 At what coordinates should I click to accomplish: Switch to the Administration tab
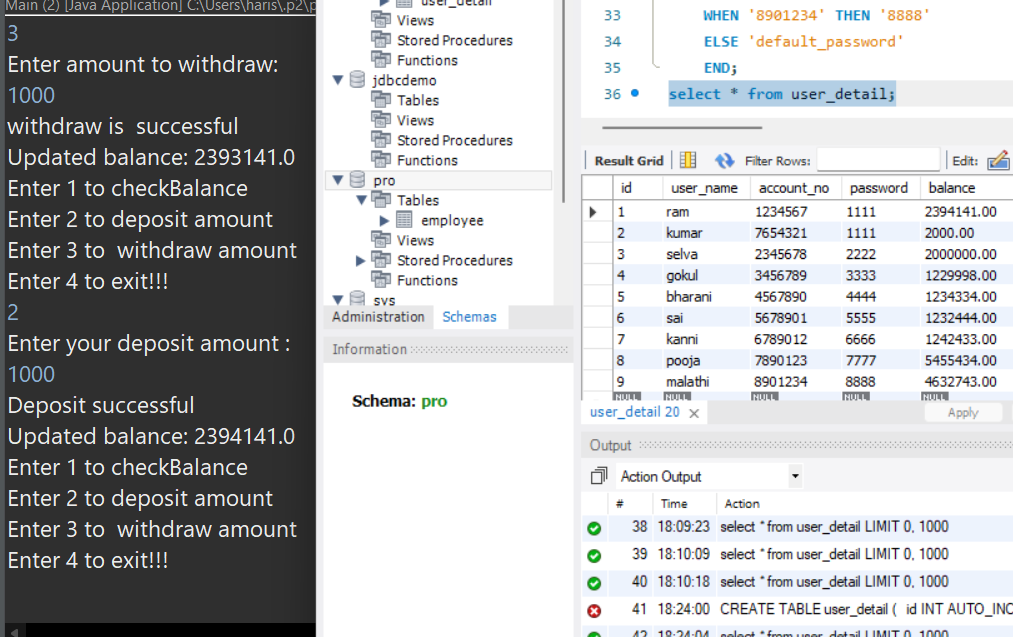point(378,317)
